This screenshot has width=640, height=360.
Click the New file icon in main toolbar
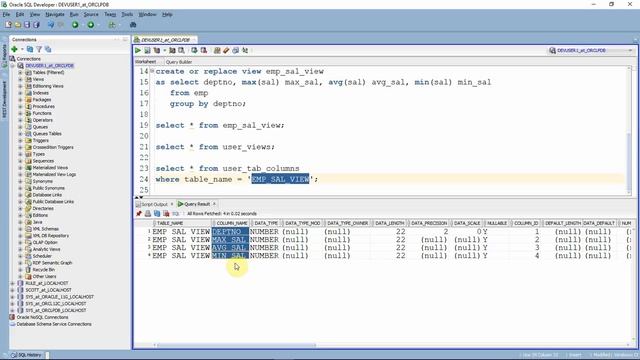[9, 25]
